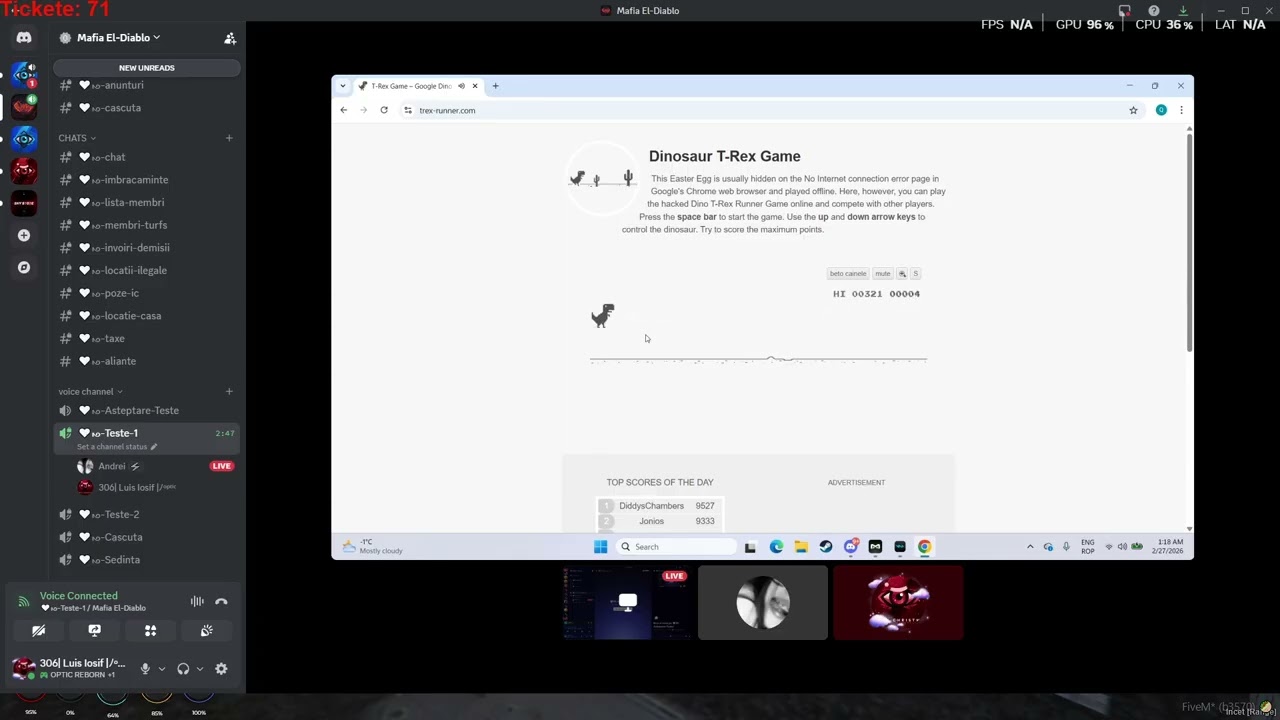This screenshot has height=720, width=1280.
Task: Jump to NEW UNREADS
Action: 146,68
